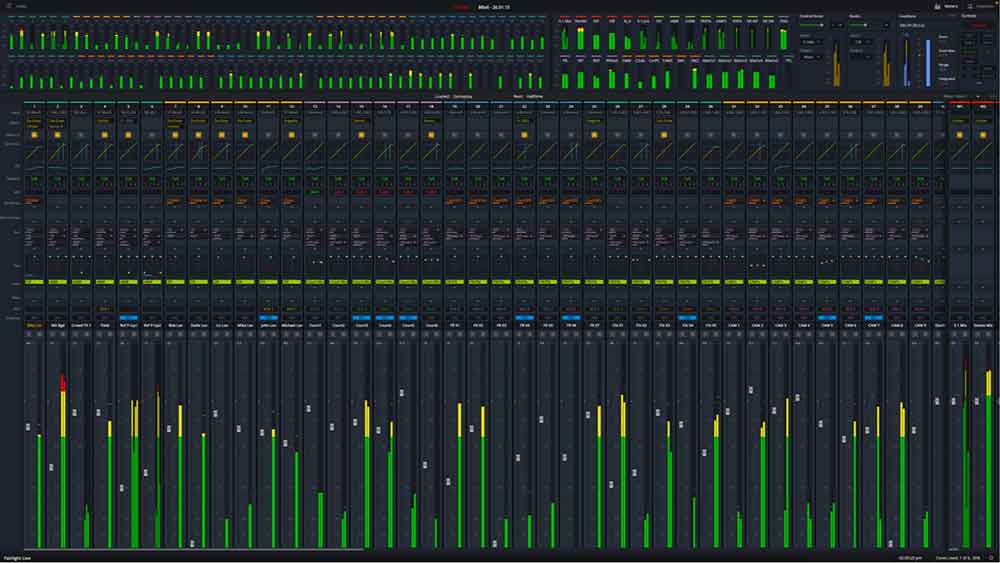The width and height of the screenshot is (1000, 563).
Task: Open the EQ curve on channel 2
Action: (x=57, y=168)
